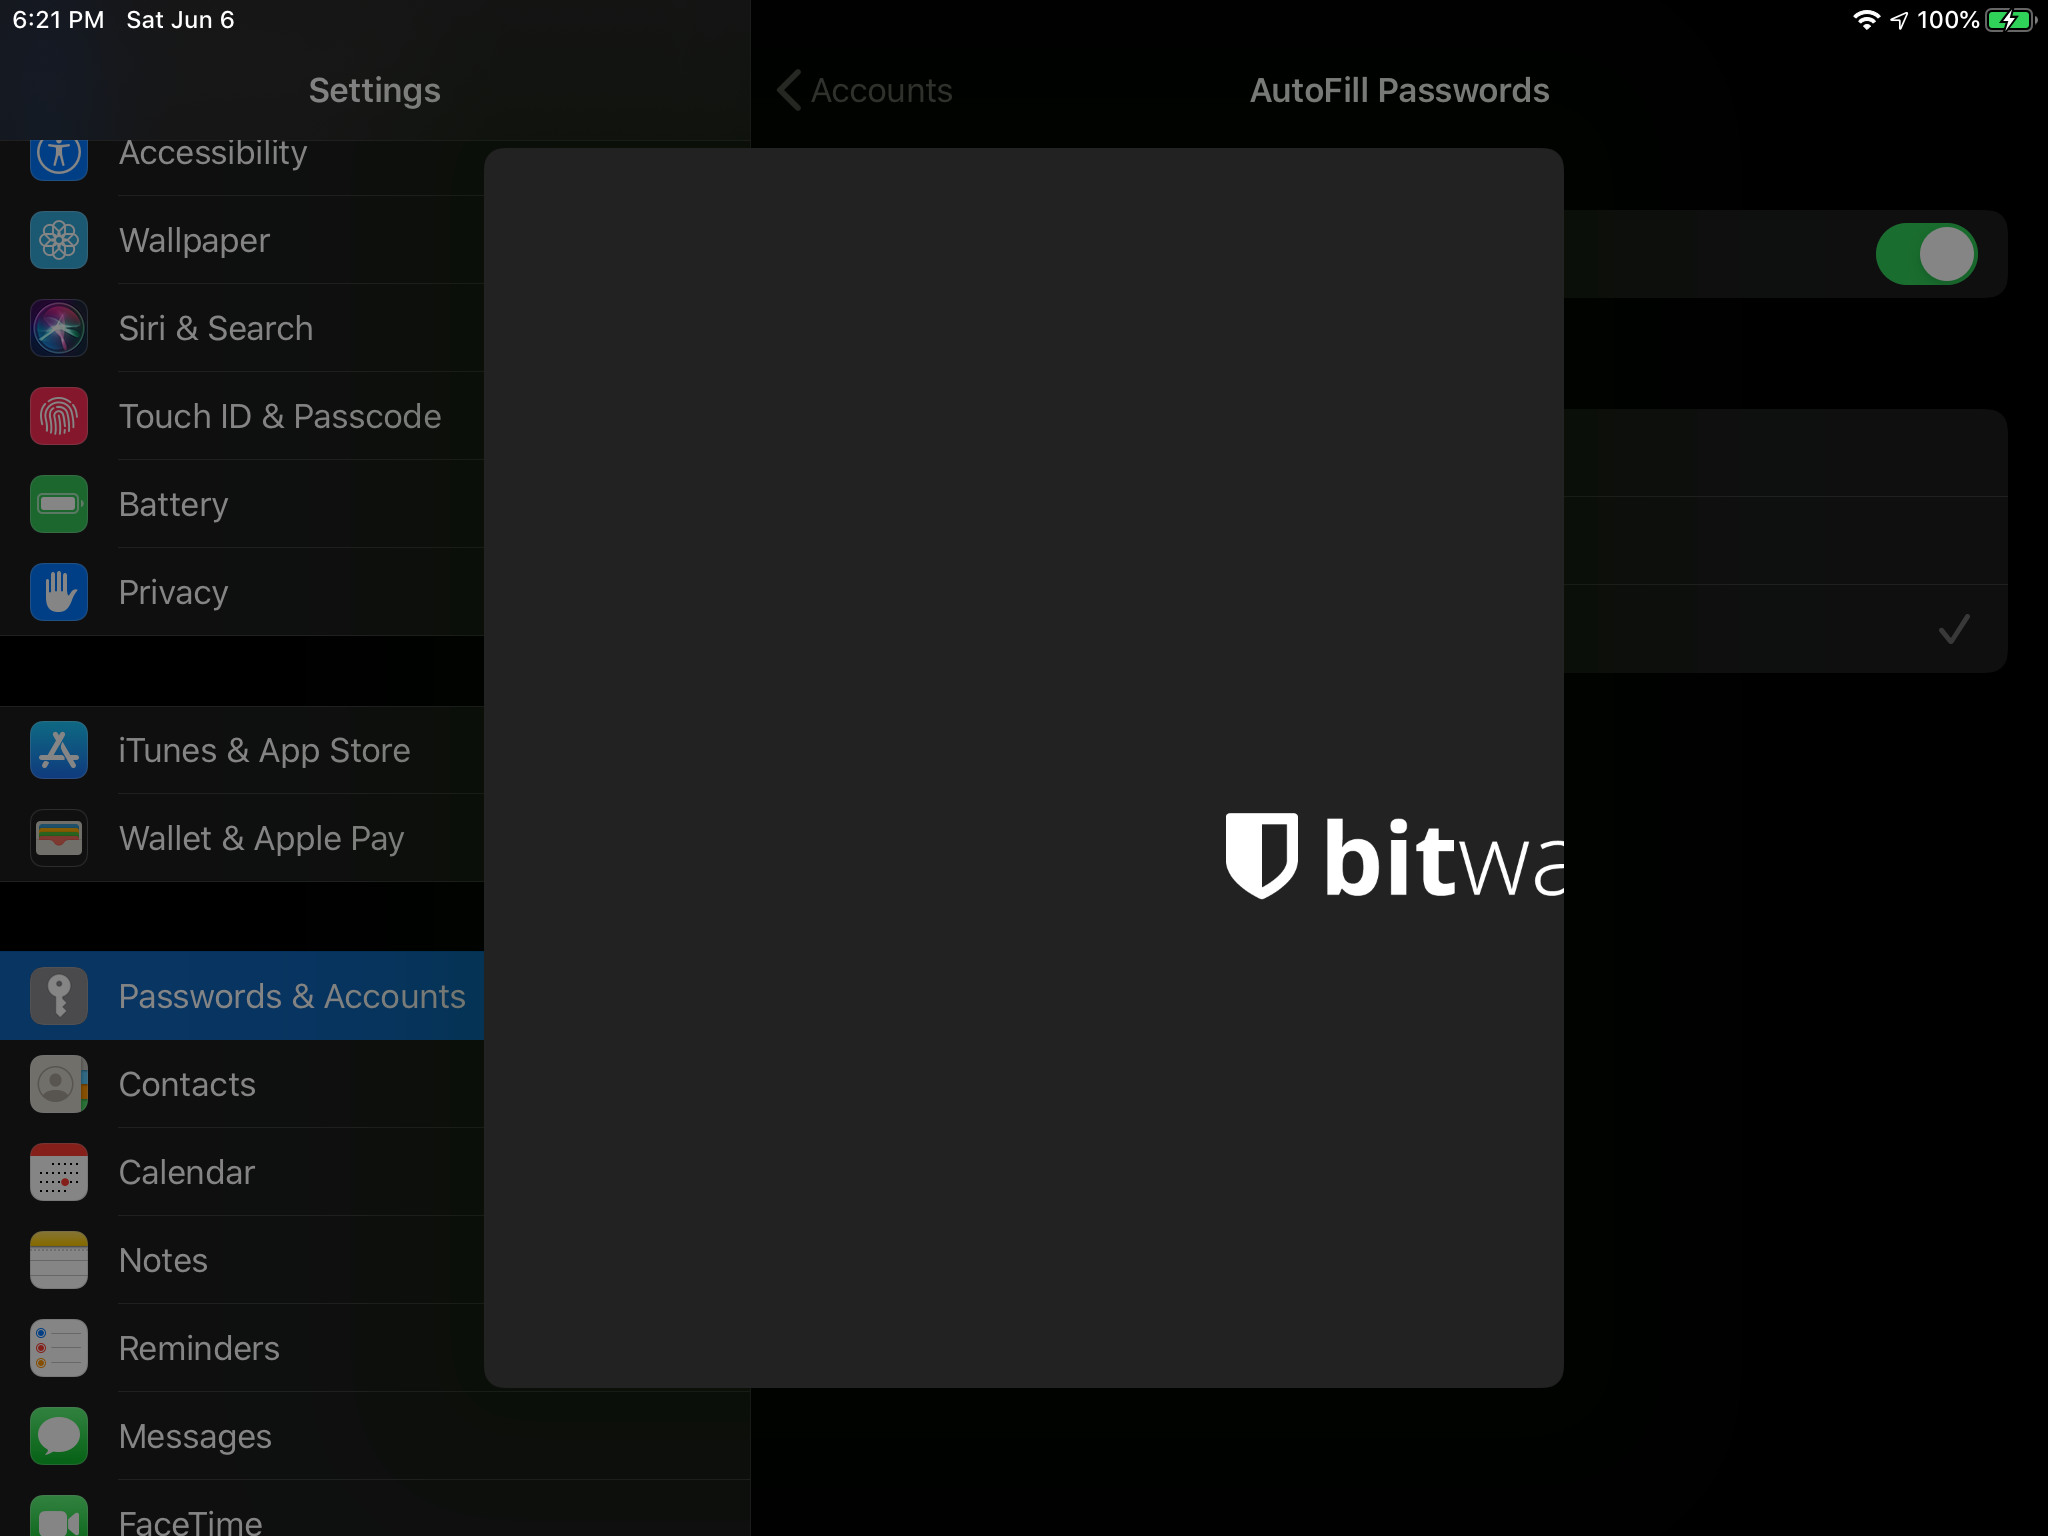The height and width of the screenshot is (1536, 2048).
Task: Select Messages in the sidebar
Action: point(195,1436)
